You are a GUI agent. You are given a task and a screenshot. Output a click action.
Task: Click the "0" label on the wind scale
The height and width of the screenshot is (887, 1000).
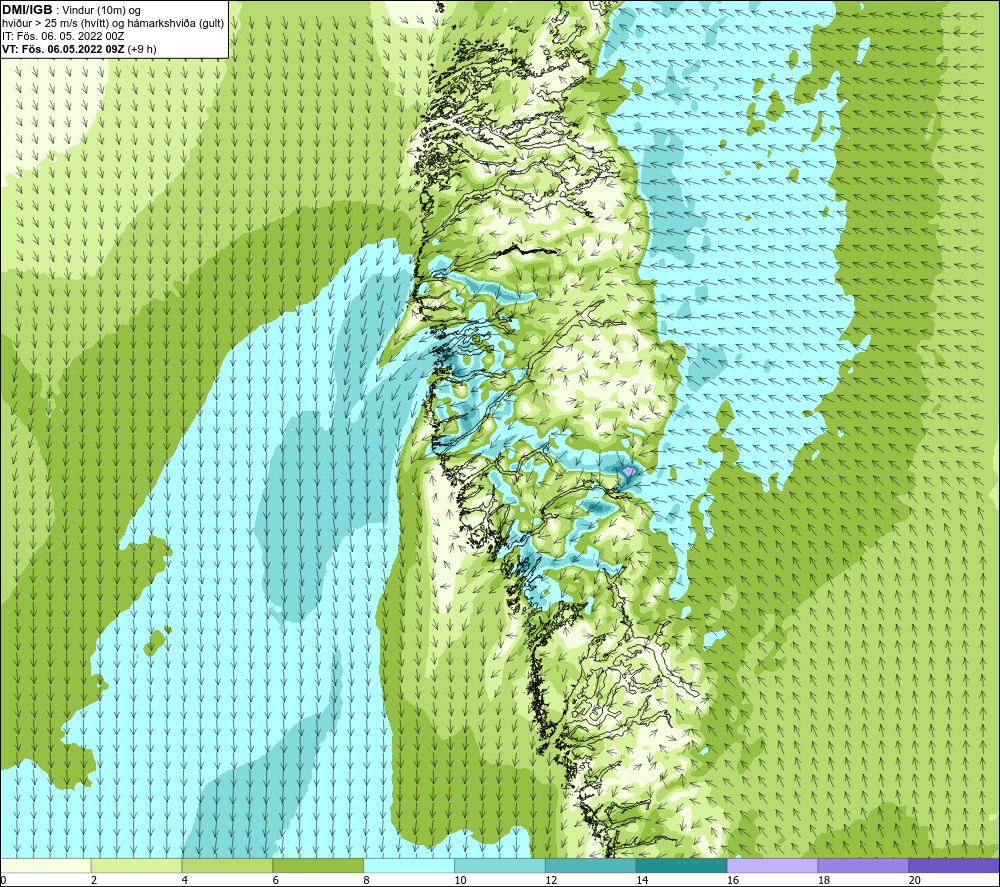(3, 880)
